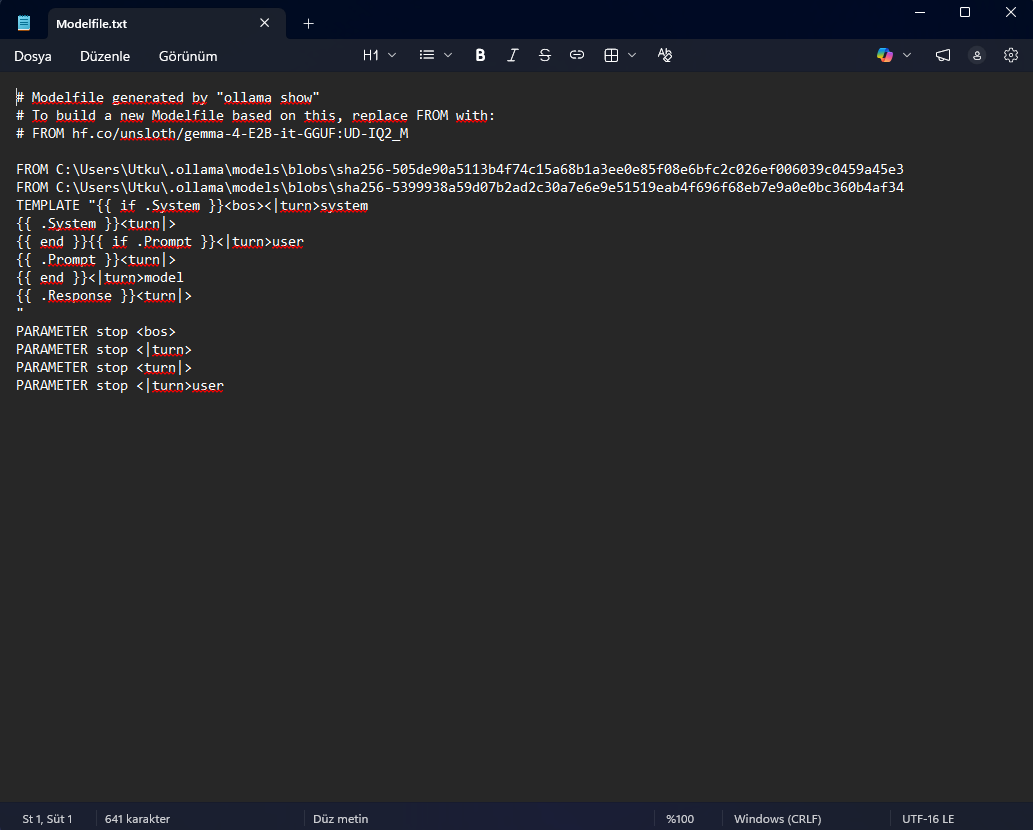Click the TEMPLATE line in the editor
The width and height of the screenshot is (1033, 830).
(x=192, y=206)
